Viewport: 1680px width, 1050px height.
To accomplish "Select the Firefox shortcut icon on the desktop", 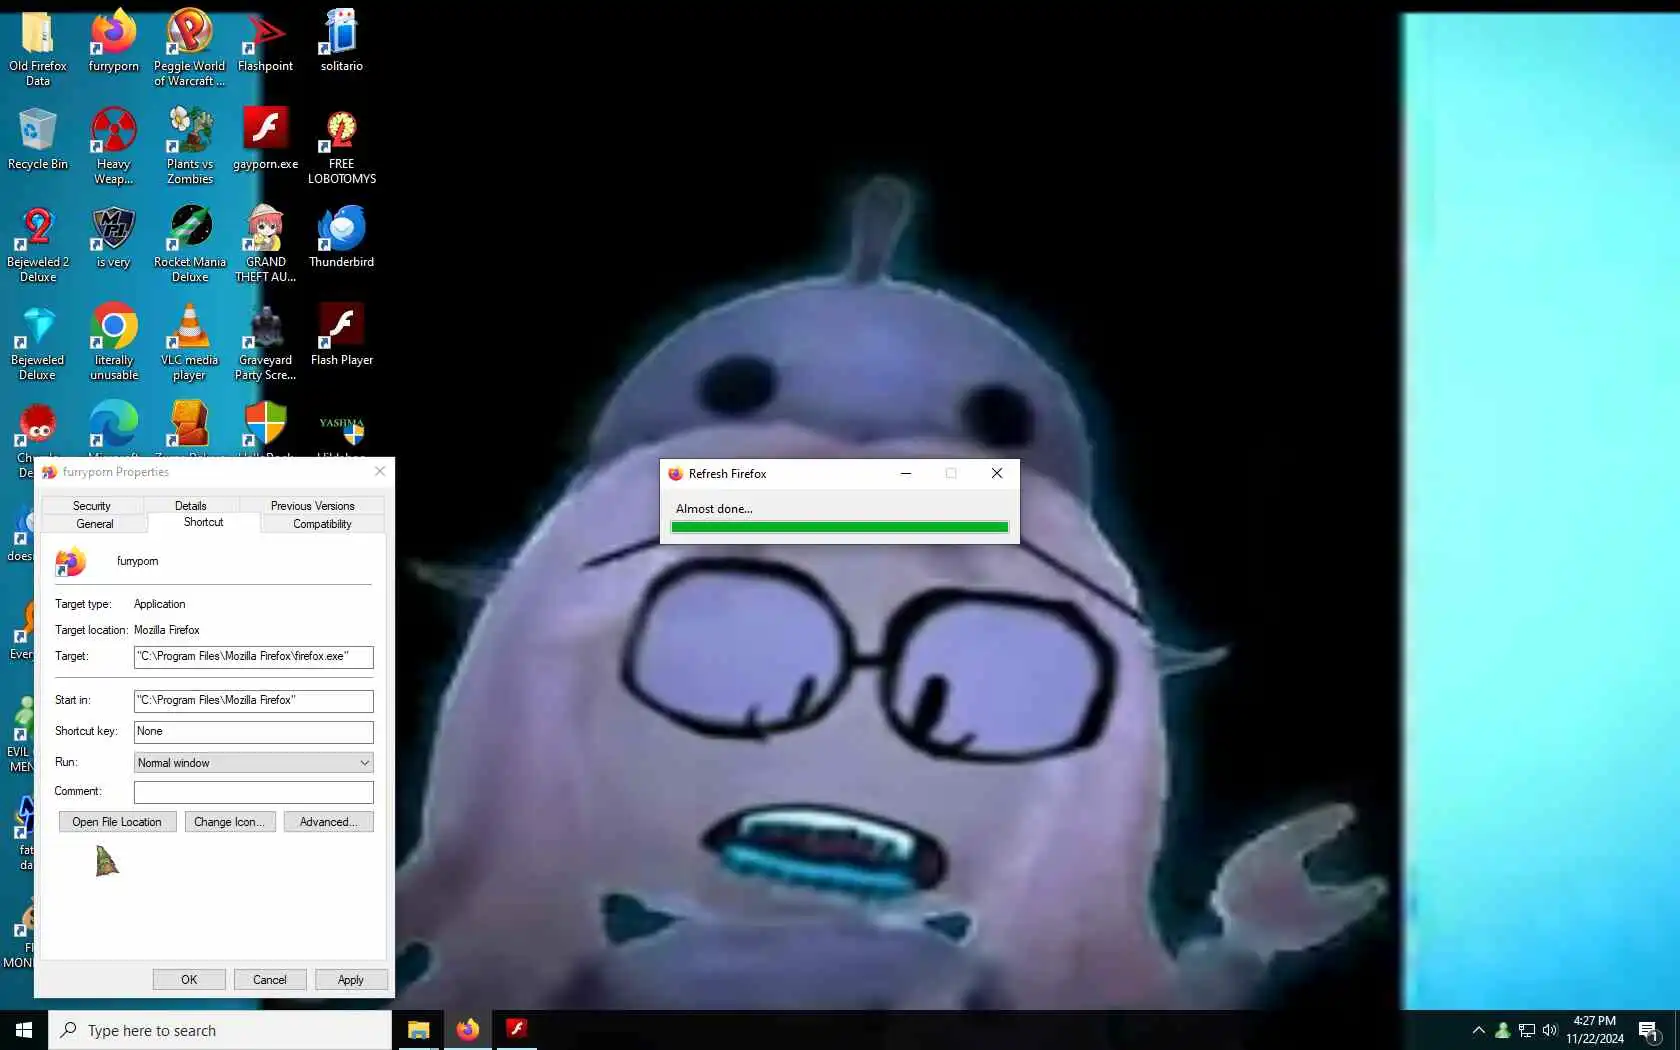I will (x=114, y=32).
